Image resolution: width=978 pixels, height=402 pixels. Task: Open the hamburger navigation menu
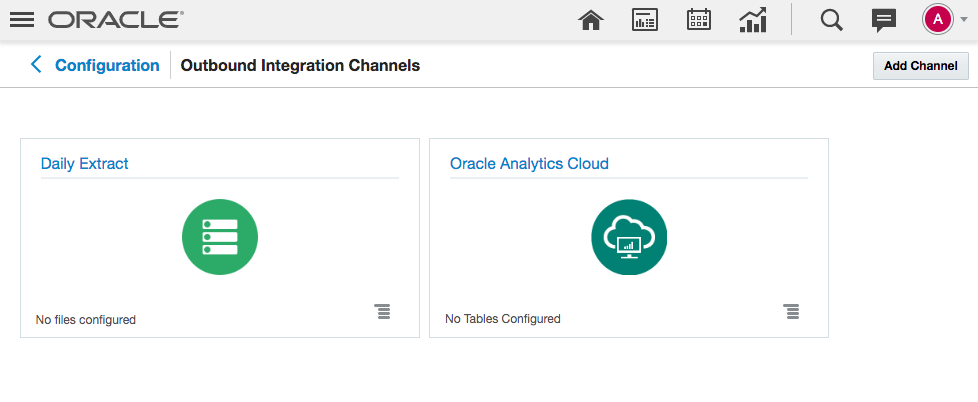click(22, 20)
